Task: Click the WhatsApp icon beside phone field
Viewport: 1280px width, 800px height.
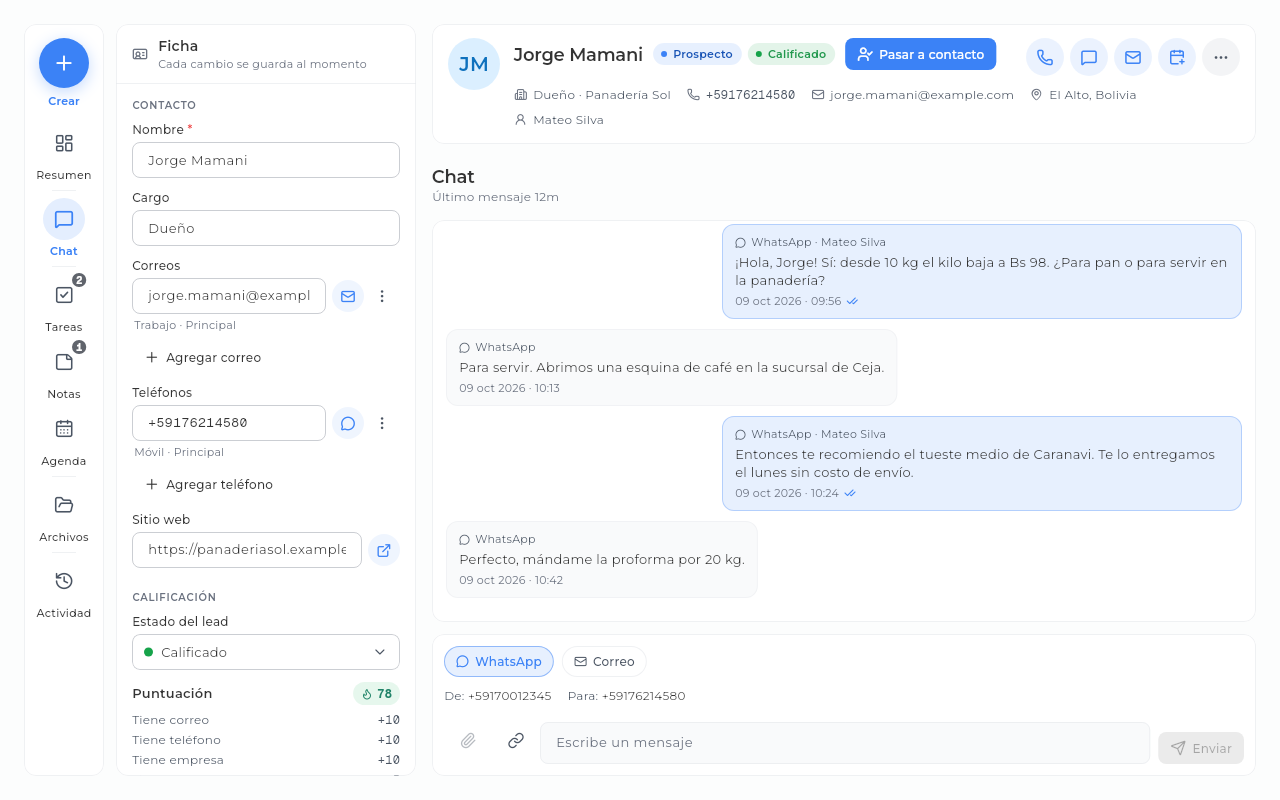Action: (348, 423)
